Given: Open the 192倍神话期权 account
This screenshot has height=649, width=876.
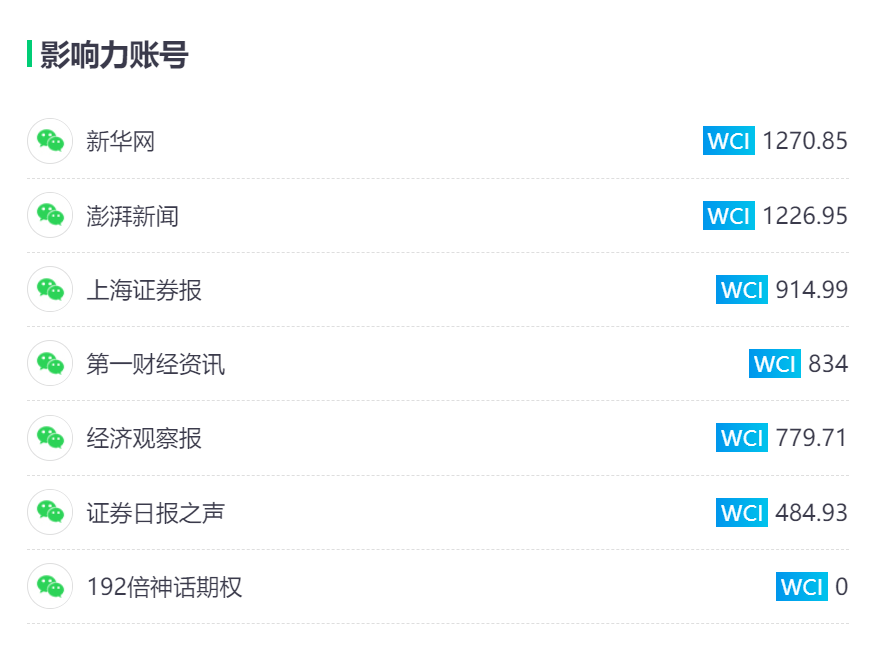Looking at the screenshot, I should pyautogui.click(x=164, y=587).
